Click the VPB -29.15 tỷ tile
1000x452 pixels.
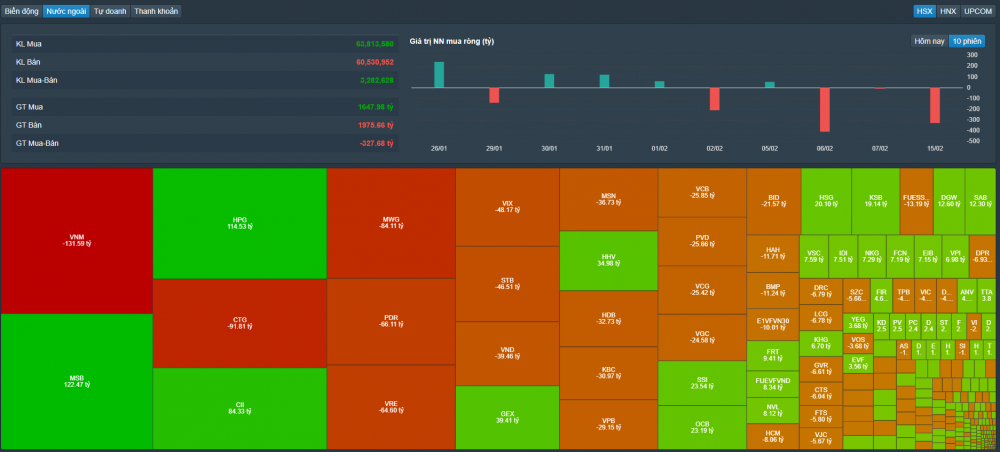coord(608,424)
